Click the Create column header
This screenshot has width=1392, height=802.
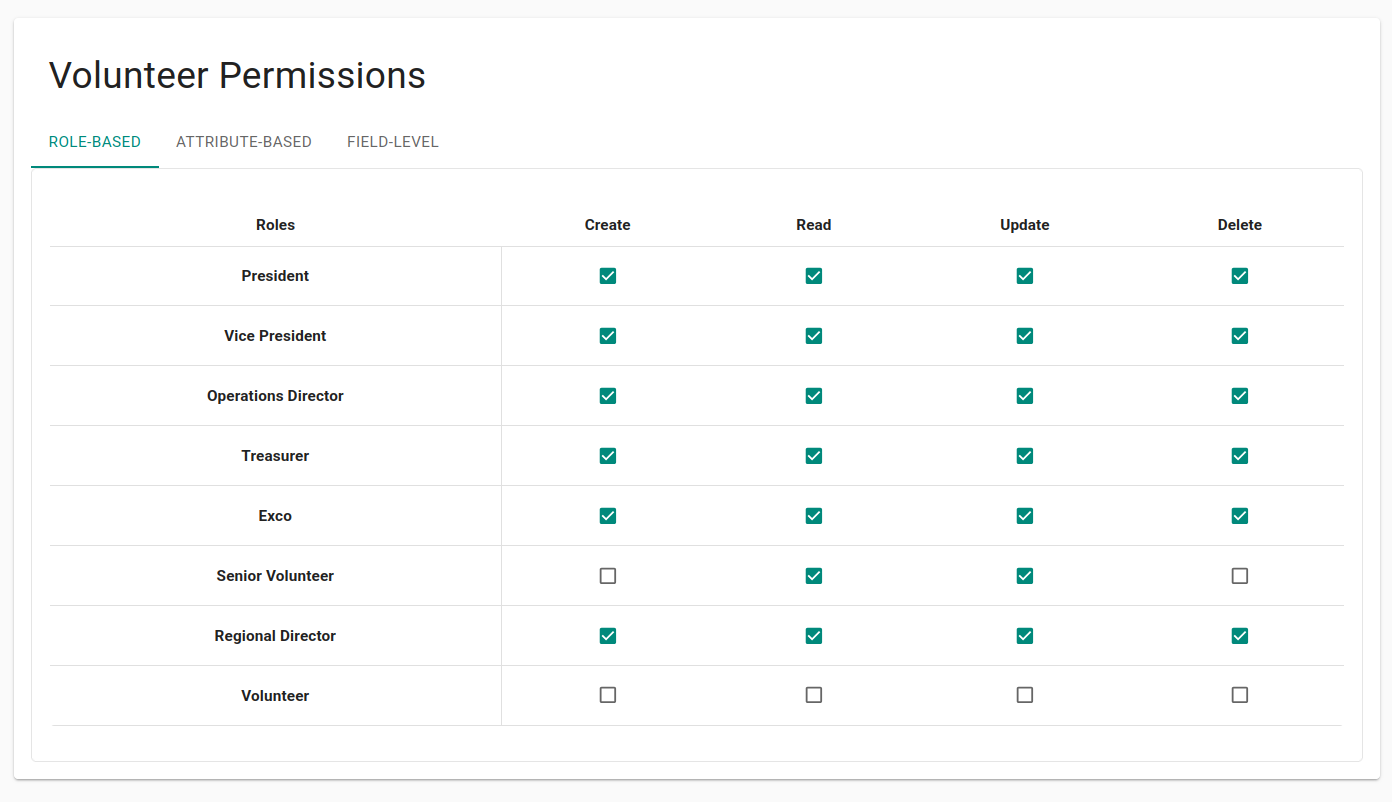click(608, 225)
